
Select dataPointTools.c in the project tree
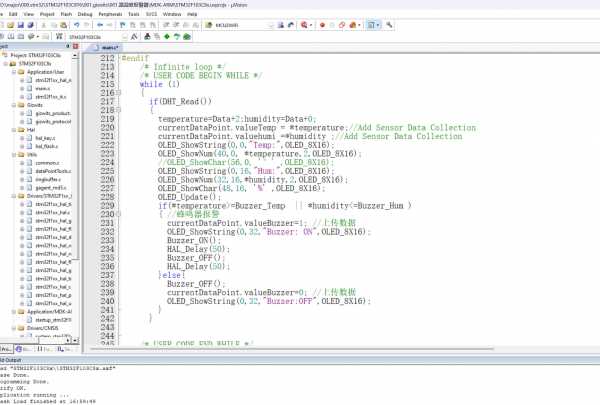point(53,171)
